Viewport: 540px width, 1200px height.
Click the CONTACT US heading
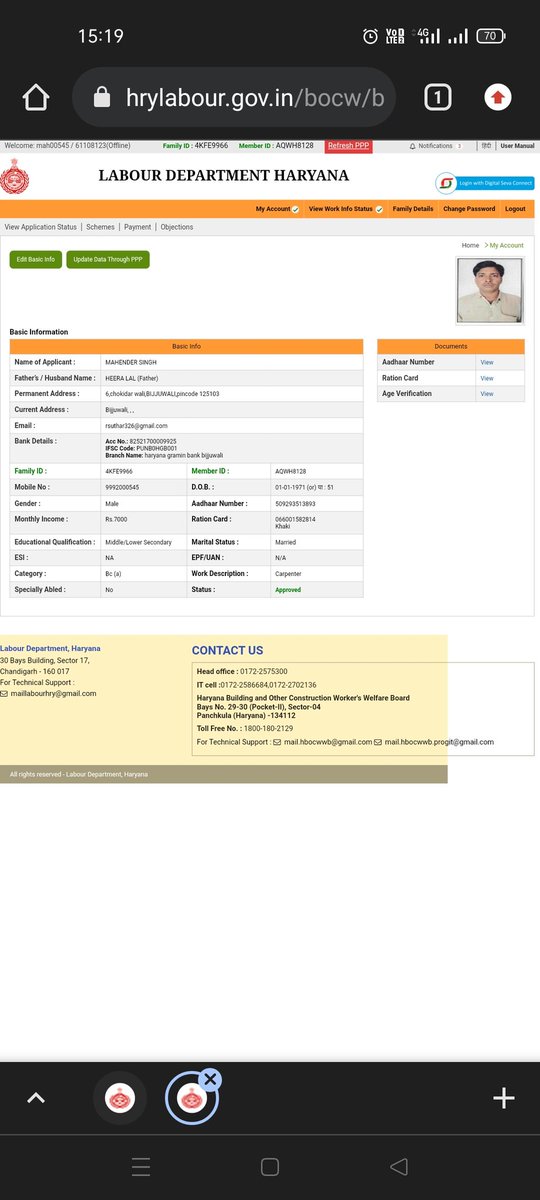[x=228, y=650]
